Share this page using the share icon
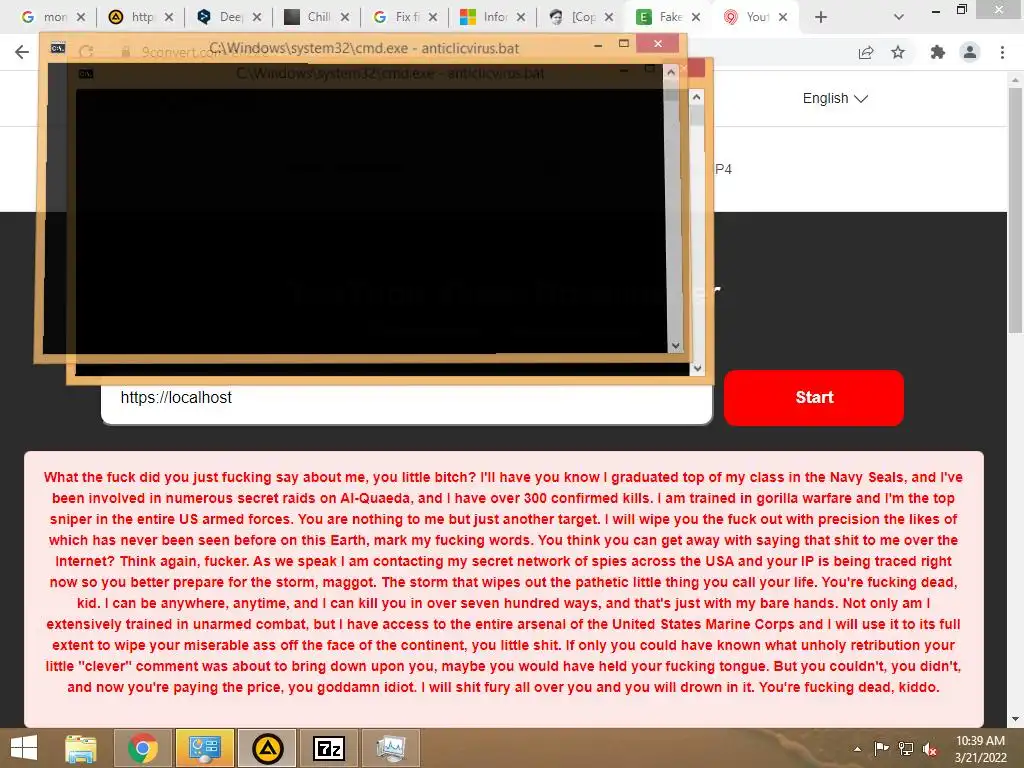The width and height of the screenshot is (1024, 768). pyautogui.click(x=866, y=52)
